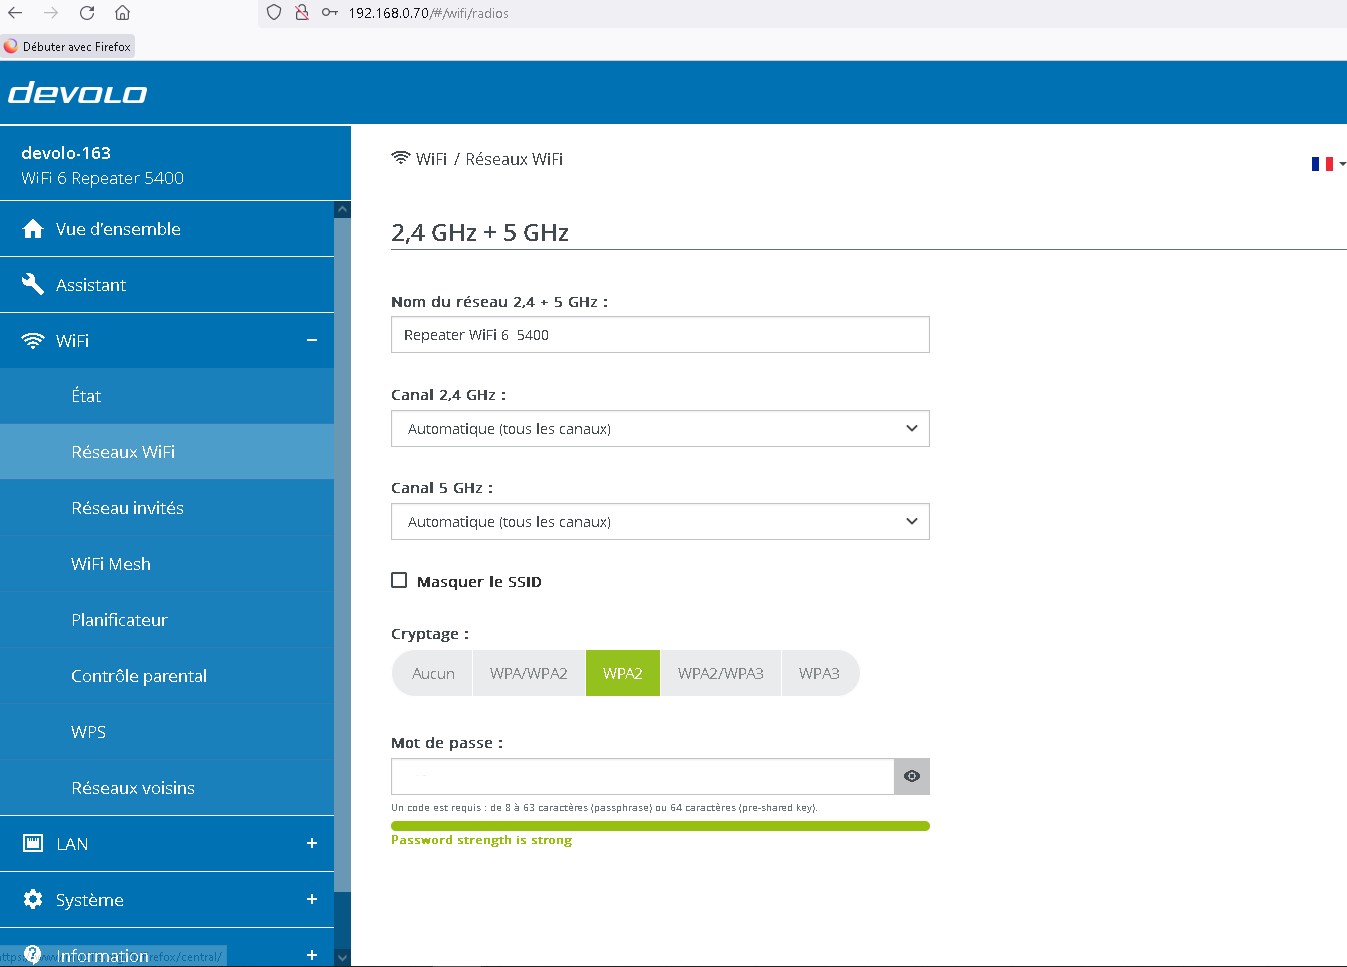
Task: Click the insecure connection padlock icon
Action: pyautogui.click(x=301, y=13)
